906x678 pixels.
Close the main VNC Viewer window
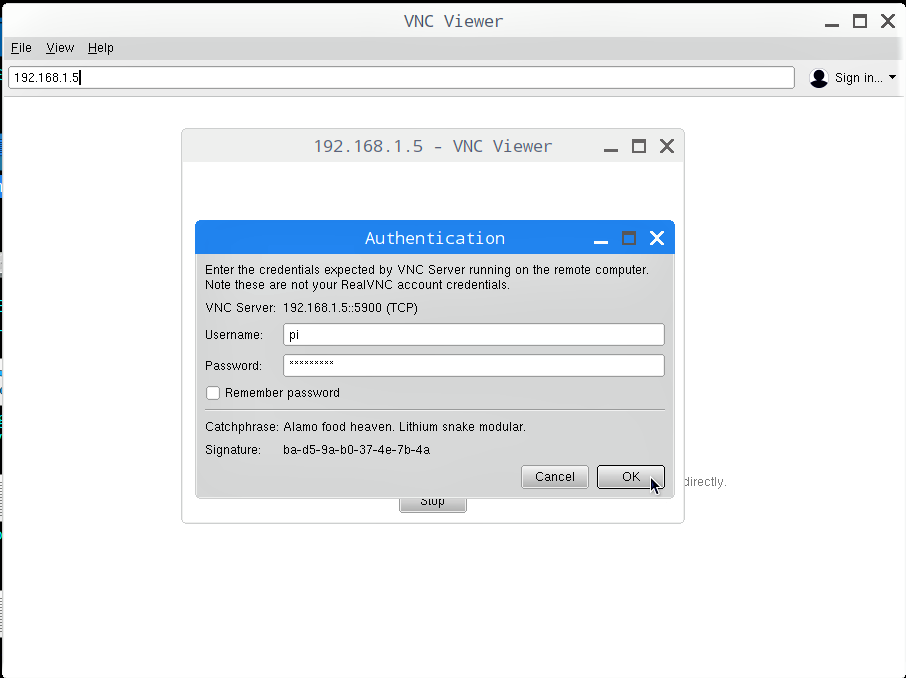pyautogui.click(x=888, y=21)
